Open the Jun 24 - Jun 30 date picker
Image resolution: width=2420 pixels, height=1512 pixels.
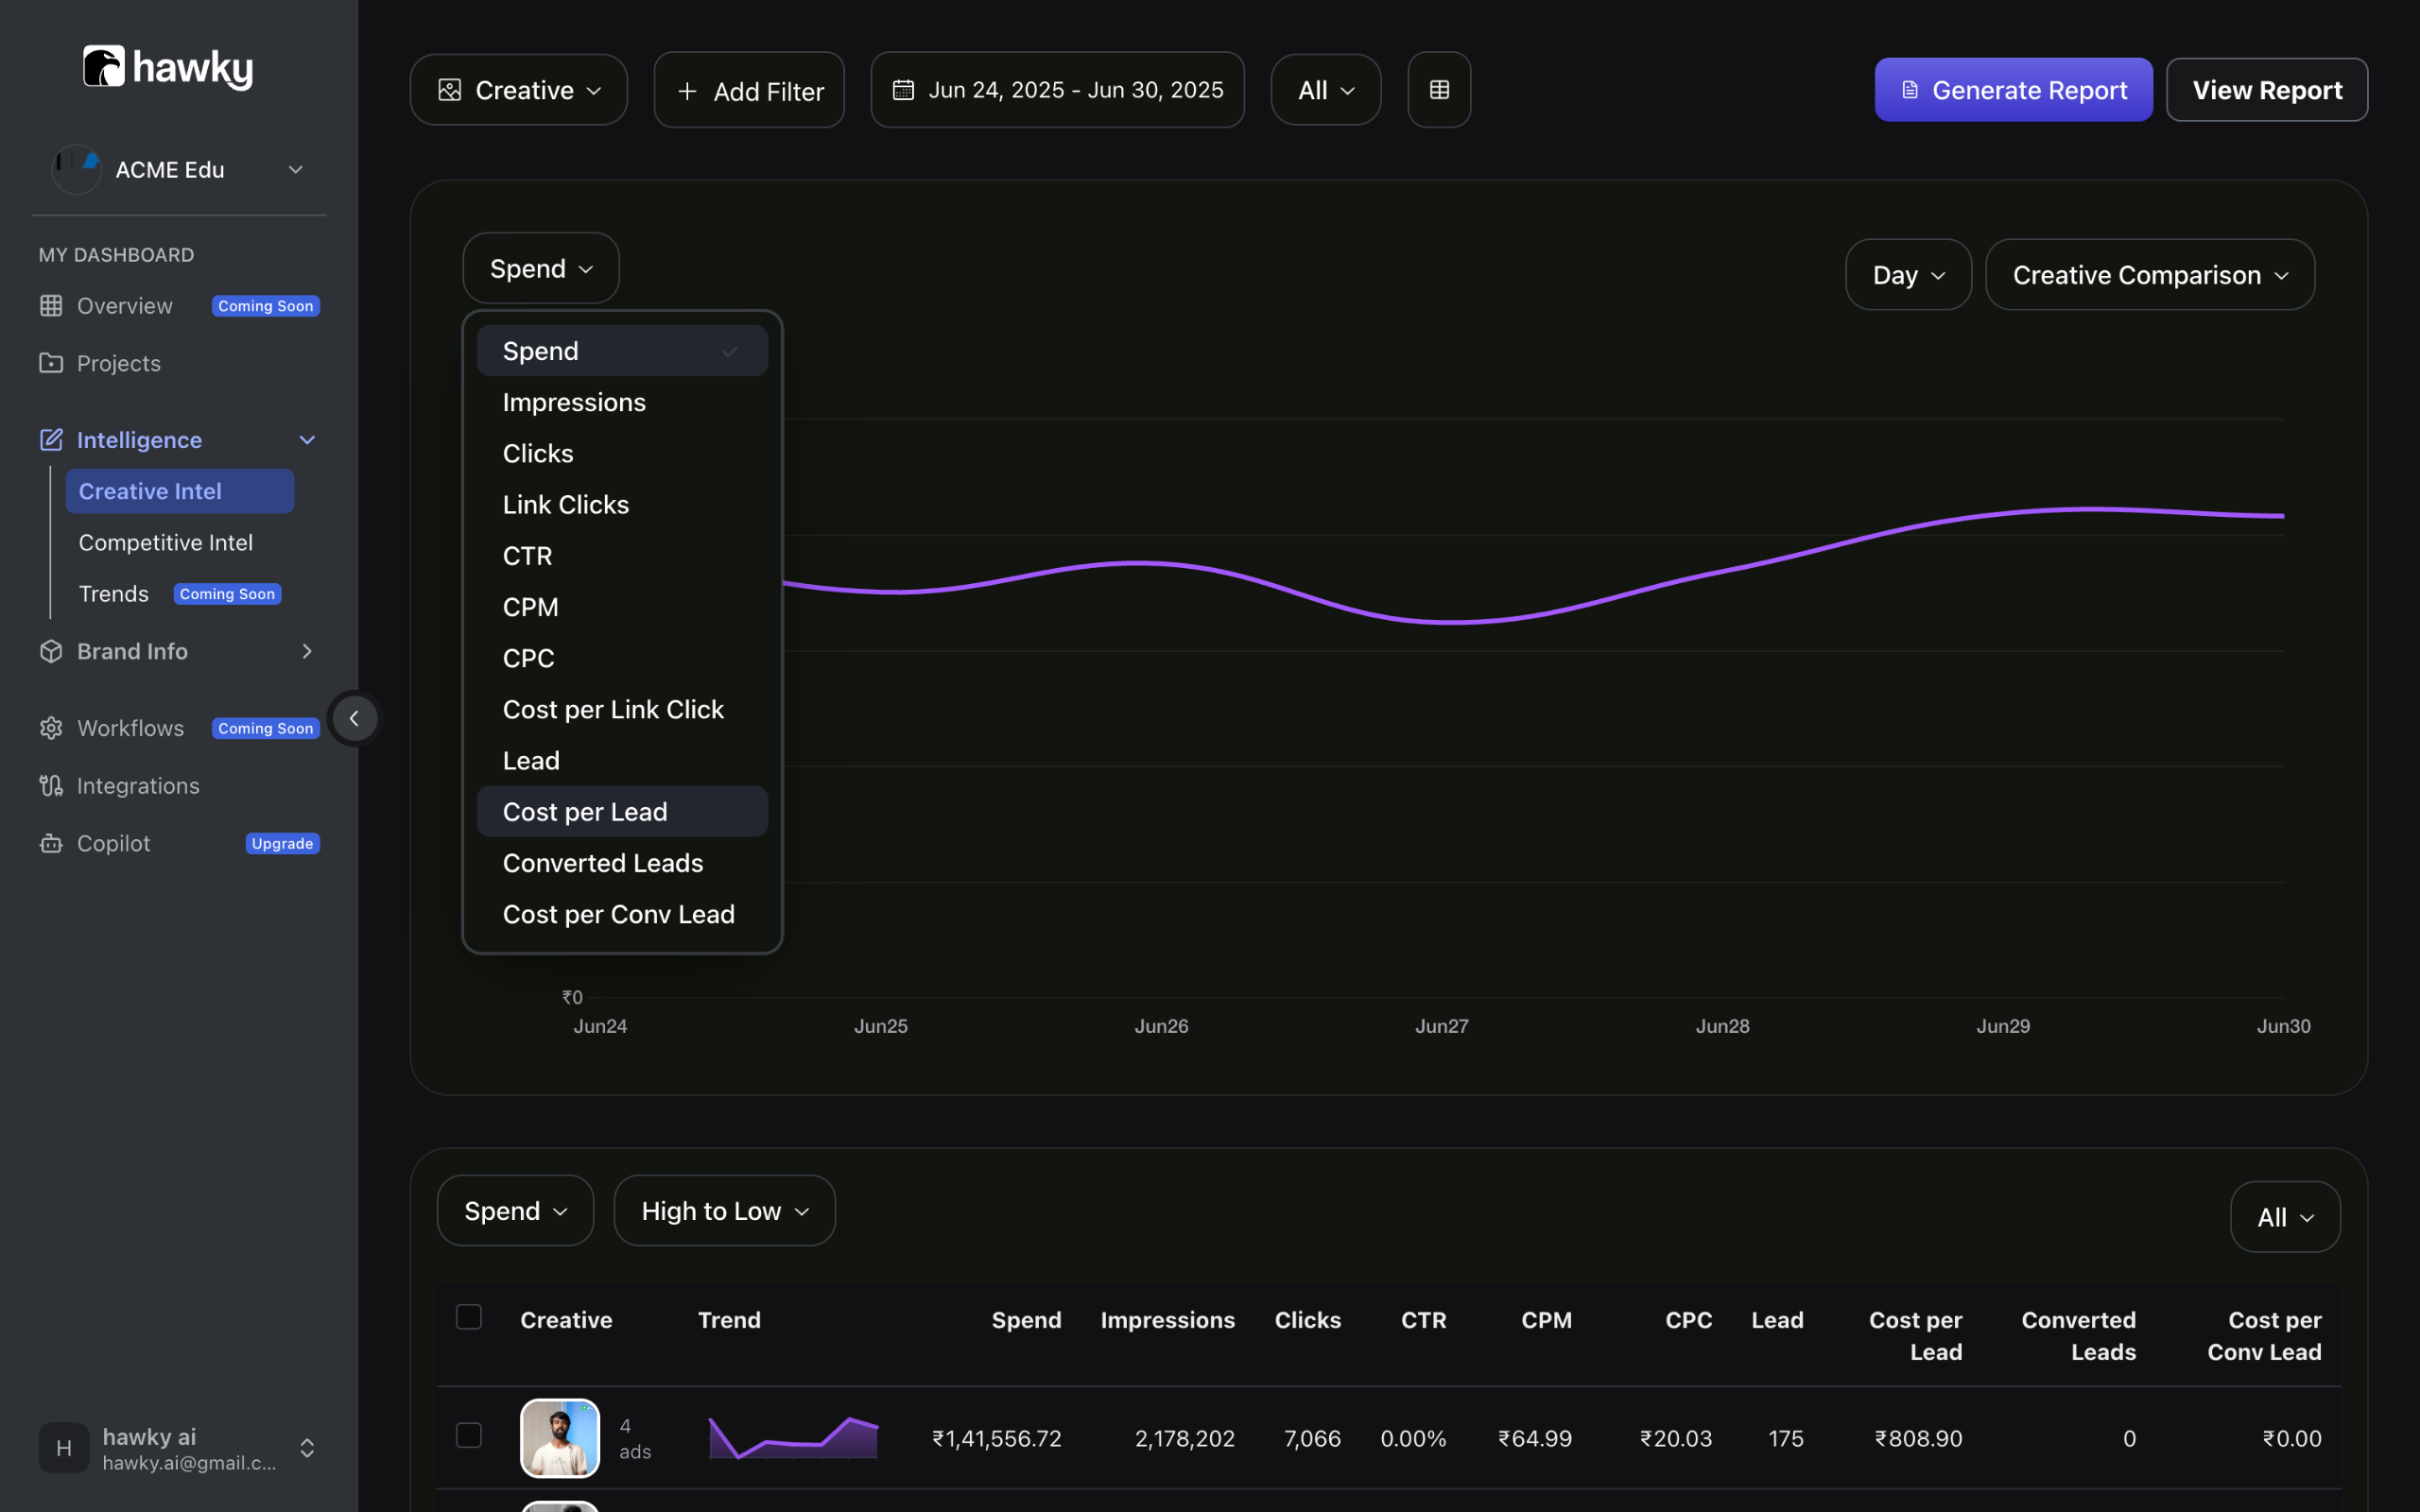point(1057,90)
